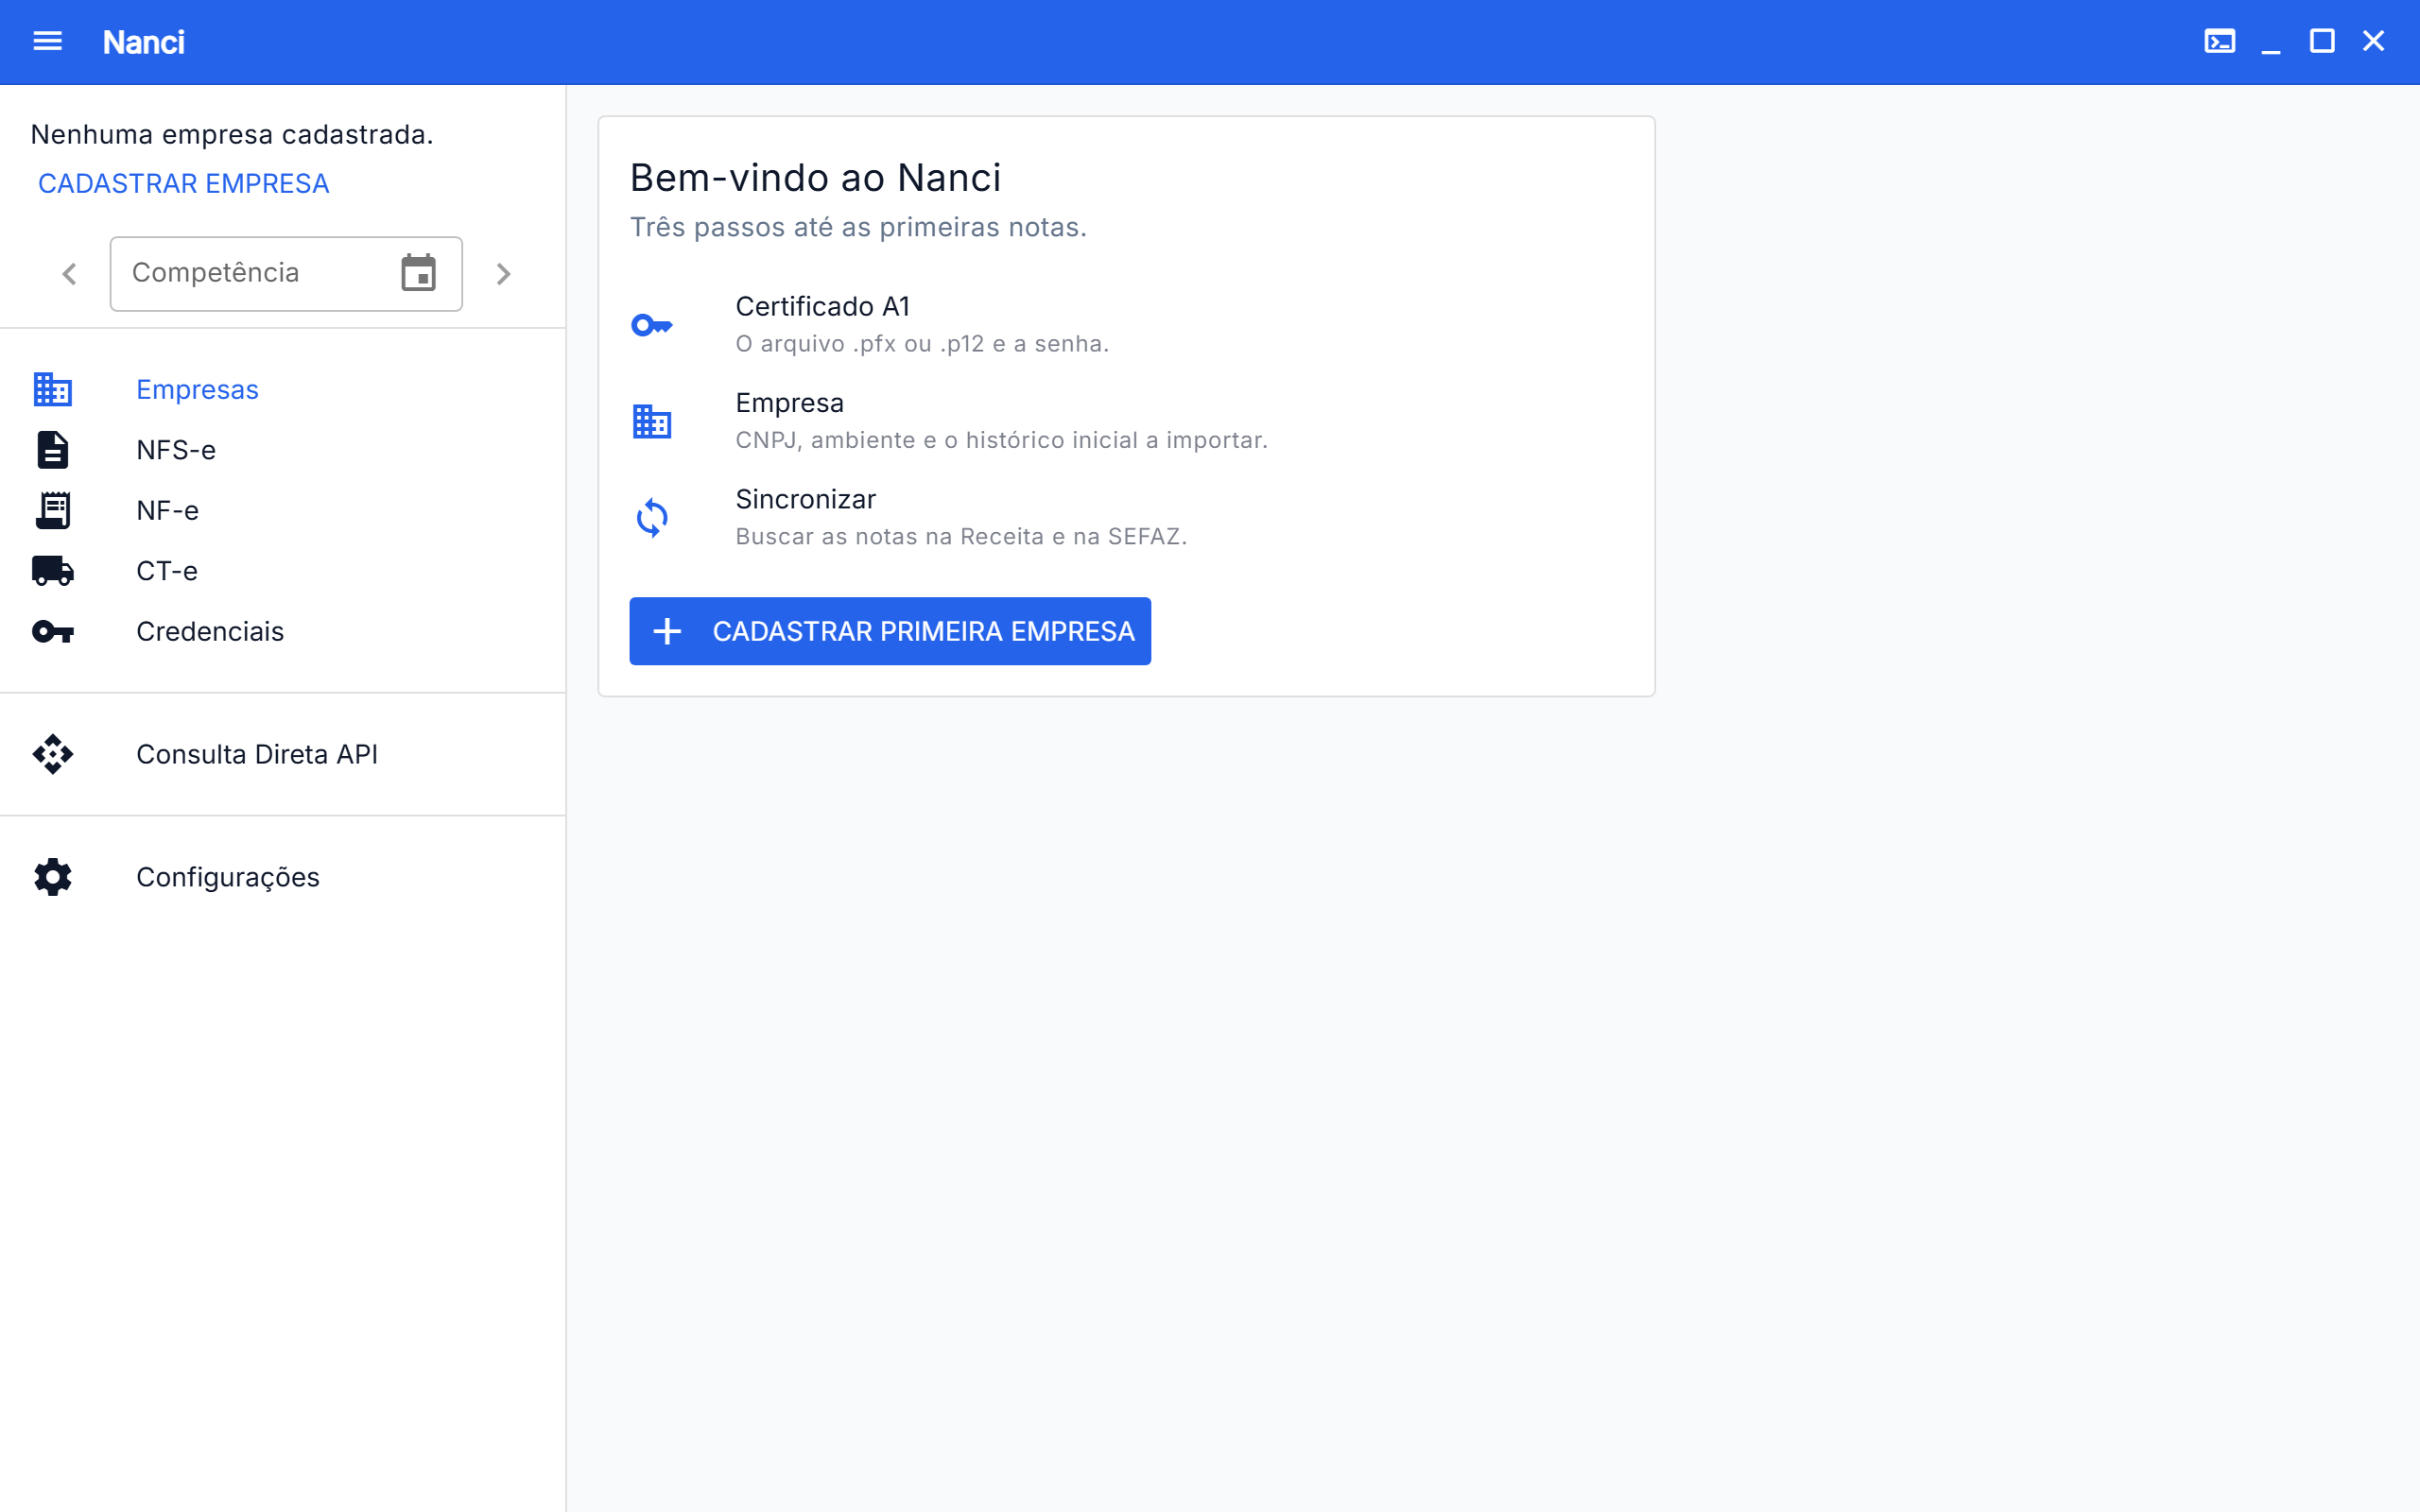Click 'Nenhuma empresa cadastrada.' text
Screen dimensions: 2420x1512
(232, 134)
